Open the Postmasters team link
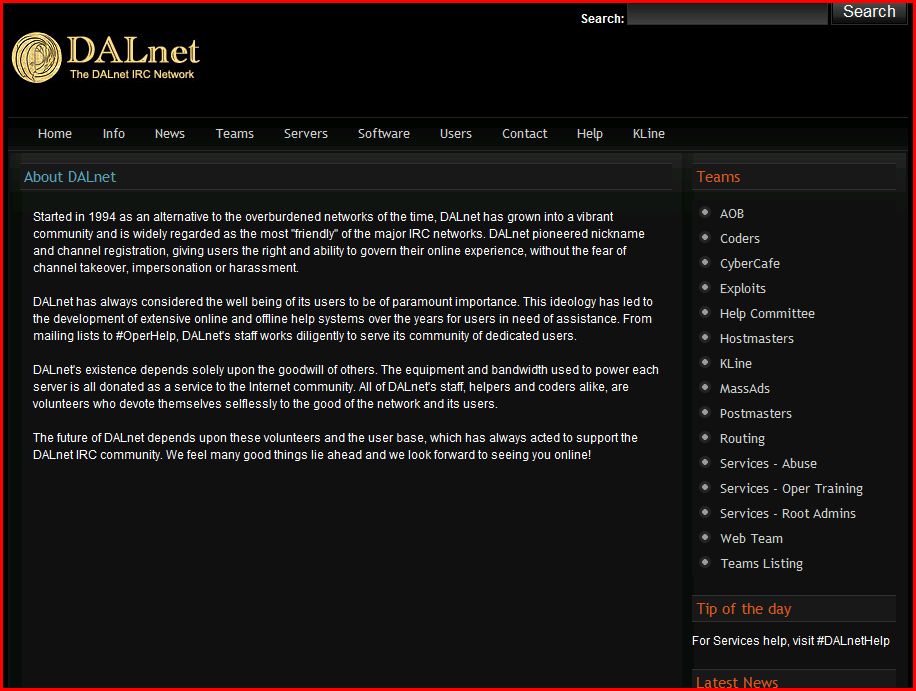 [x=755, y=414]
